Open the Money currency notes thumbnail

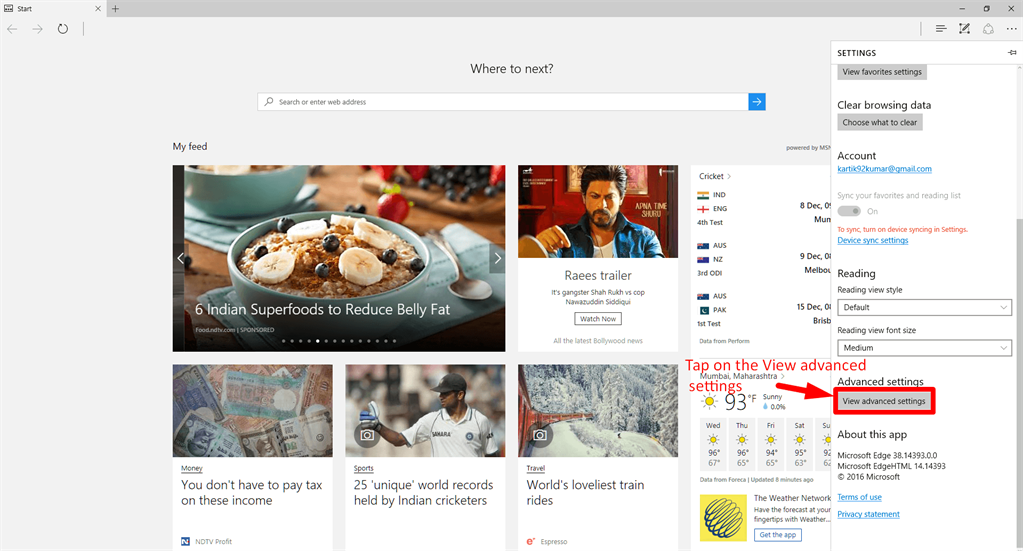(x=252, y=411)
